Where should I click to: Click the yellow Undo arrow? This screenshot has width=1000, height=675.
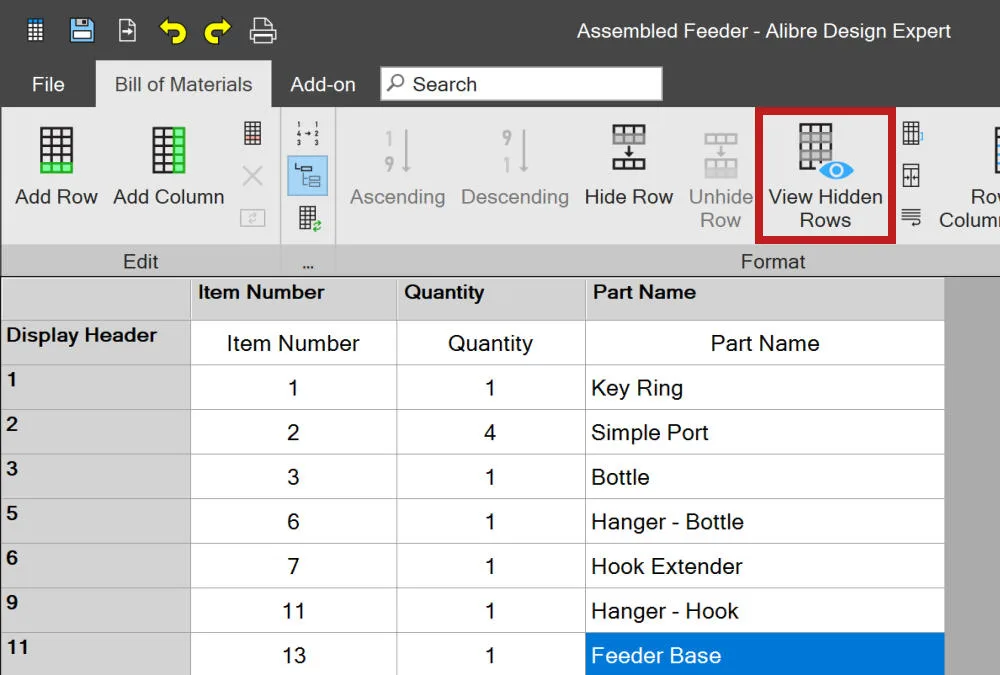pyautogui.click(x=173, y=31)
